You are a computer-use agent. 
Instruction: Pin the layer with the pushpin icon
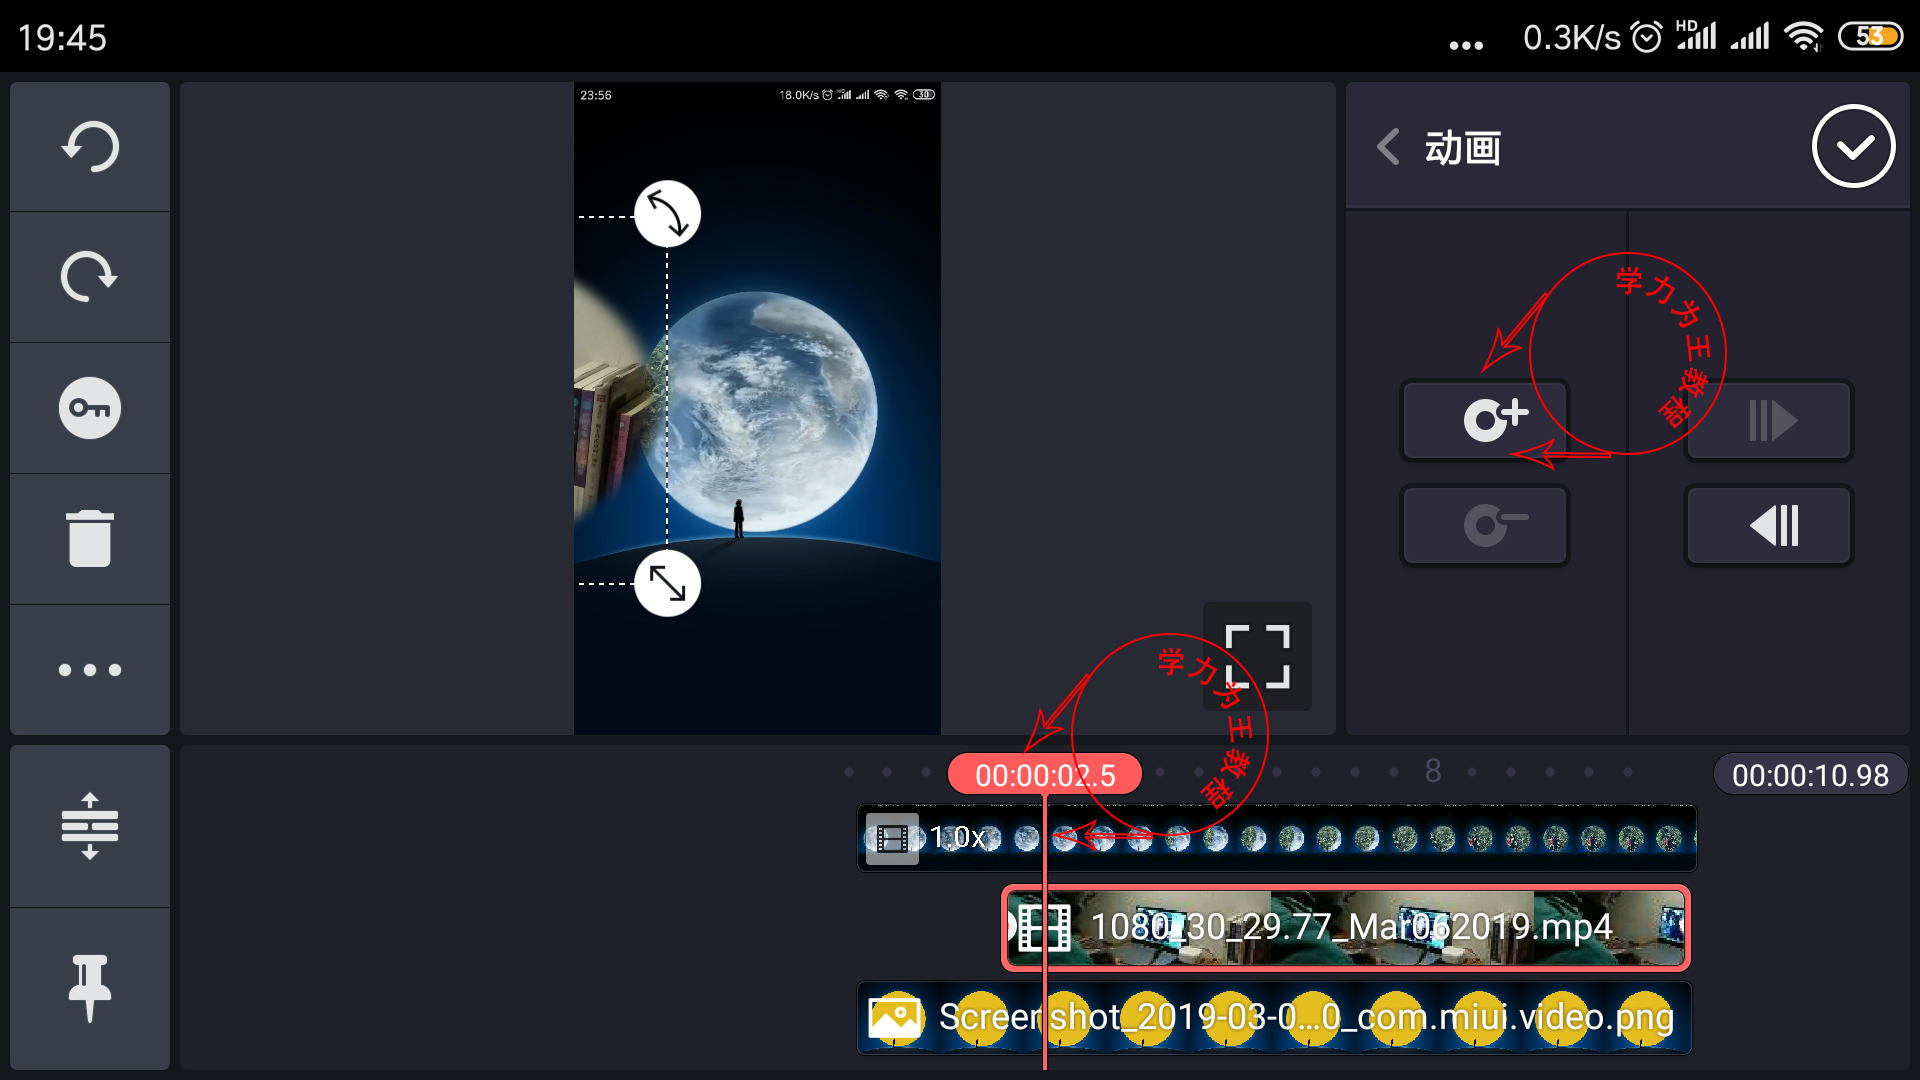pyautogui.click(x=90, y=988)
